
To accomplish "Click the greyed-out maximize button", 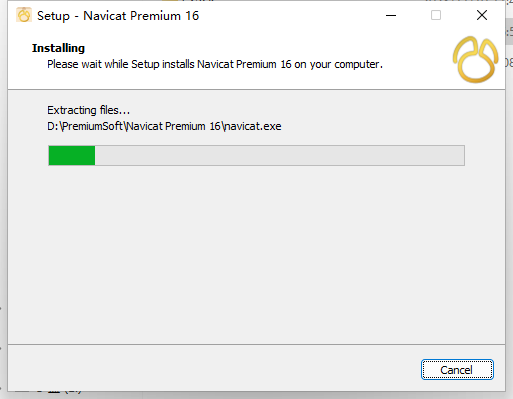I will (436, 15).
